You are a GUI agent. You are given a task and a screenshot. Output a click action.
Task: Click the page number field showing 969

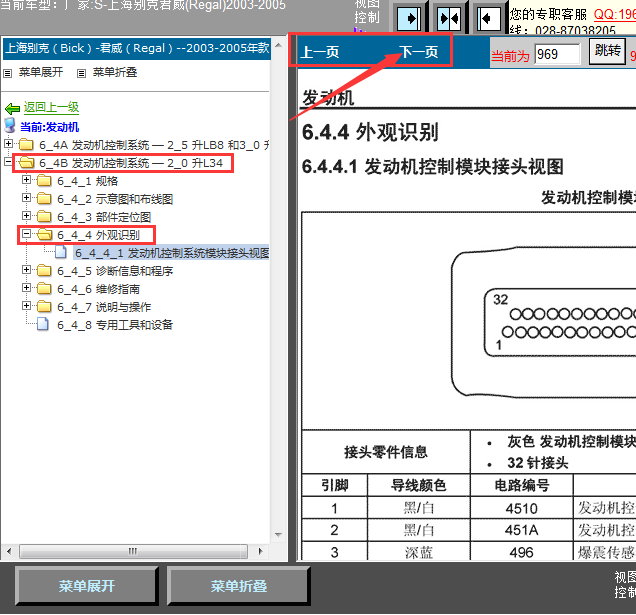pyautogui.click(x=557, y=54)
